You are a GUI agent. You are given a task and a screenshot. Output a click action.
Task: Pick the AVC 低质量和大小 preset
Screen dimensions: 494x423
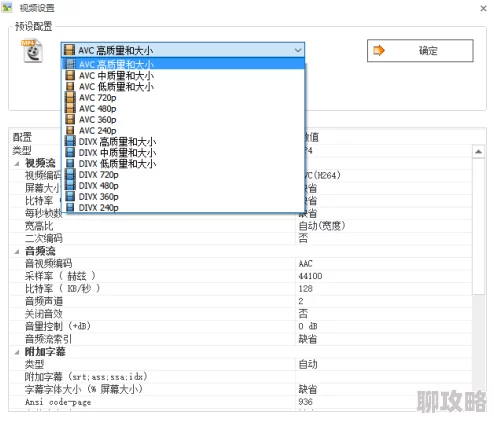(184, 86)
